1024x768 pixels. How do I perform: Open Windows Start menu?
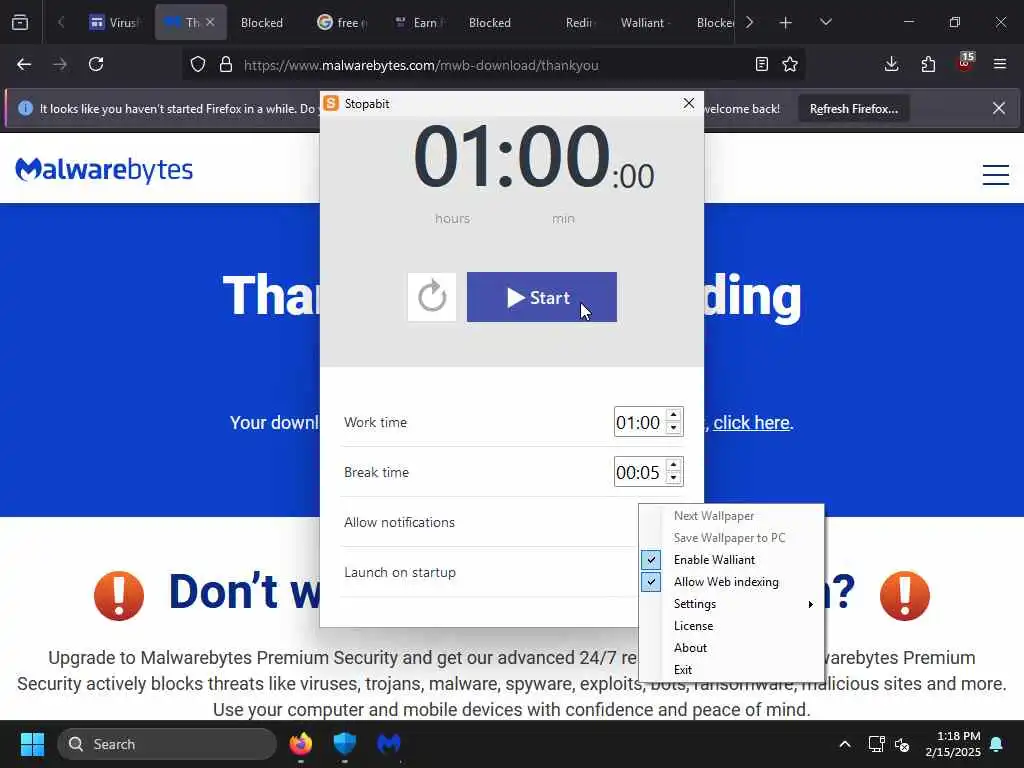pyautogui.click(x=32, y=744)
